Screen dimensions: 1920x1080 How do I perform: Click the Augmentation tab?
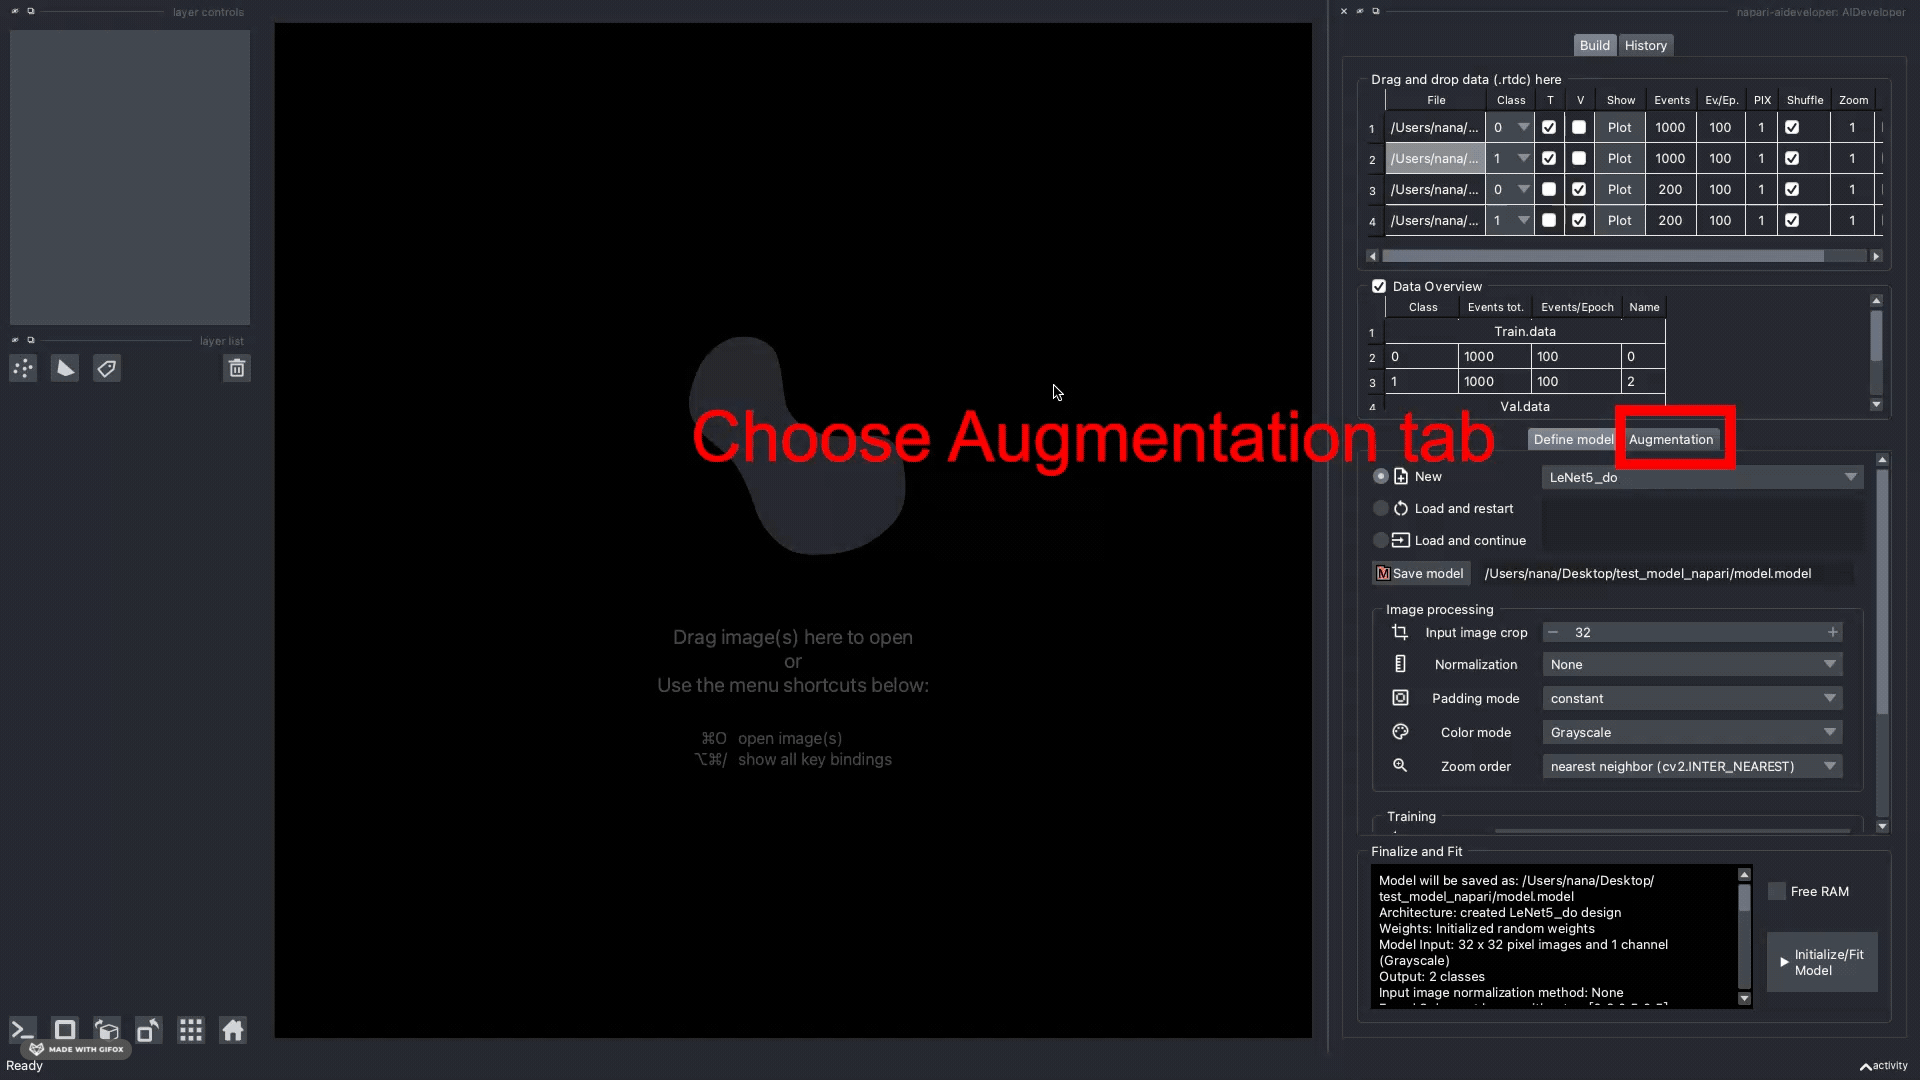click(x=1671, y=439)
